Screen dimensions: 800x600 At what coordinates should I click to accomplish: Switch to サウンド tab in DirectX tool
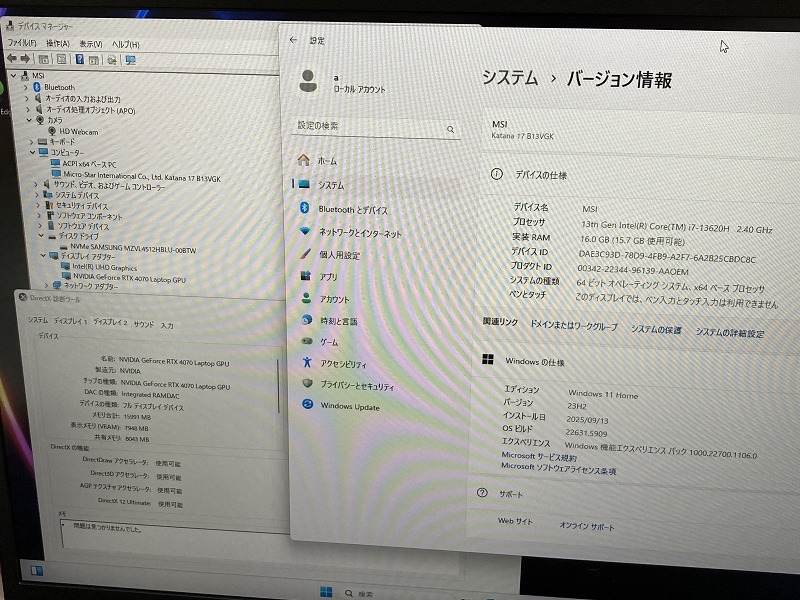click(143, 324)
